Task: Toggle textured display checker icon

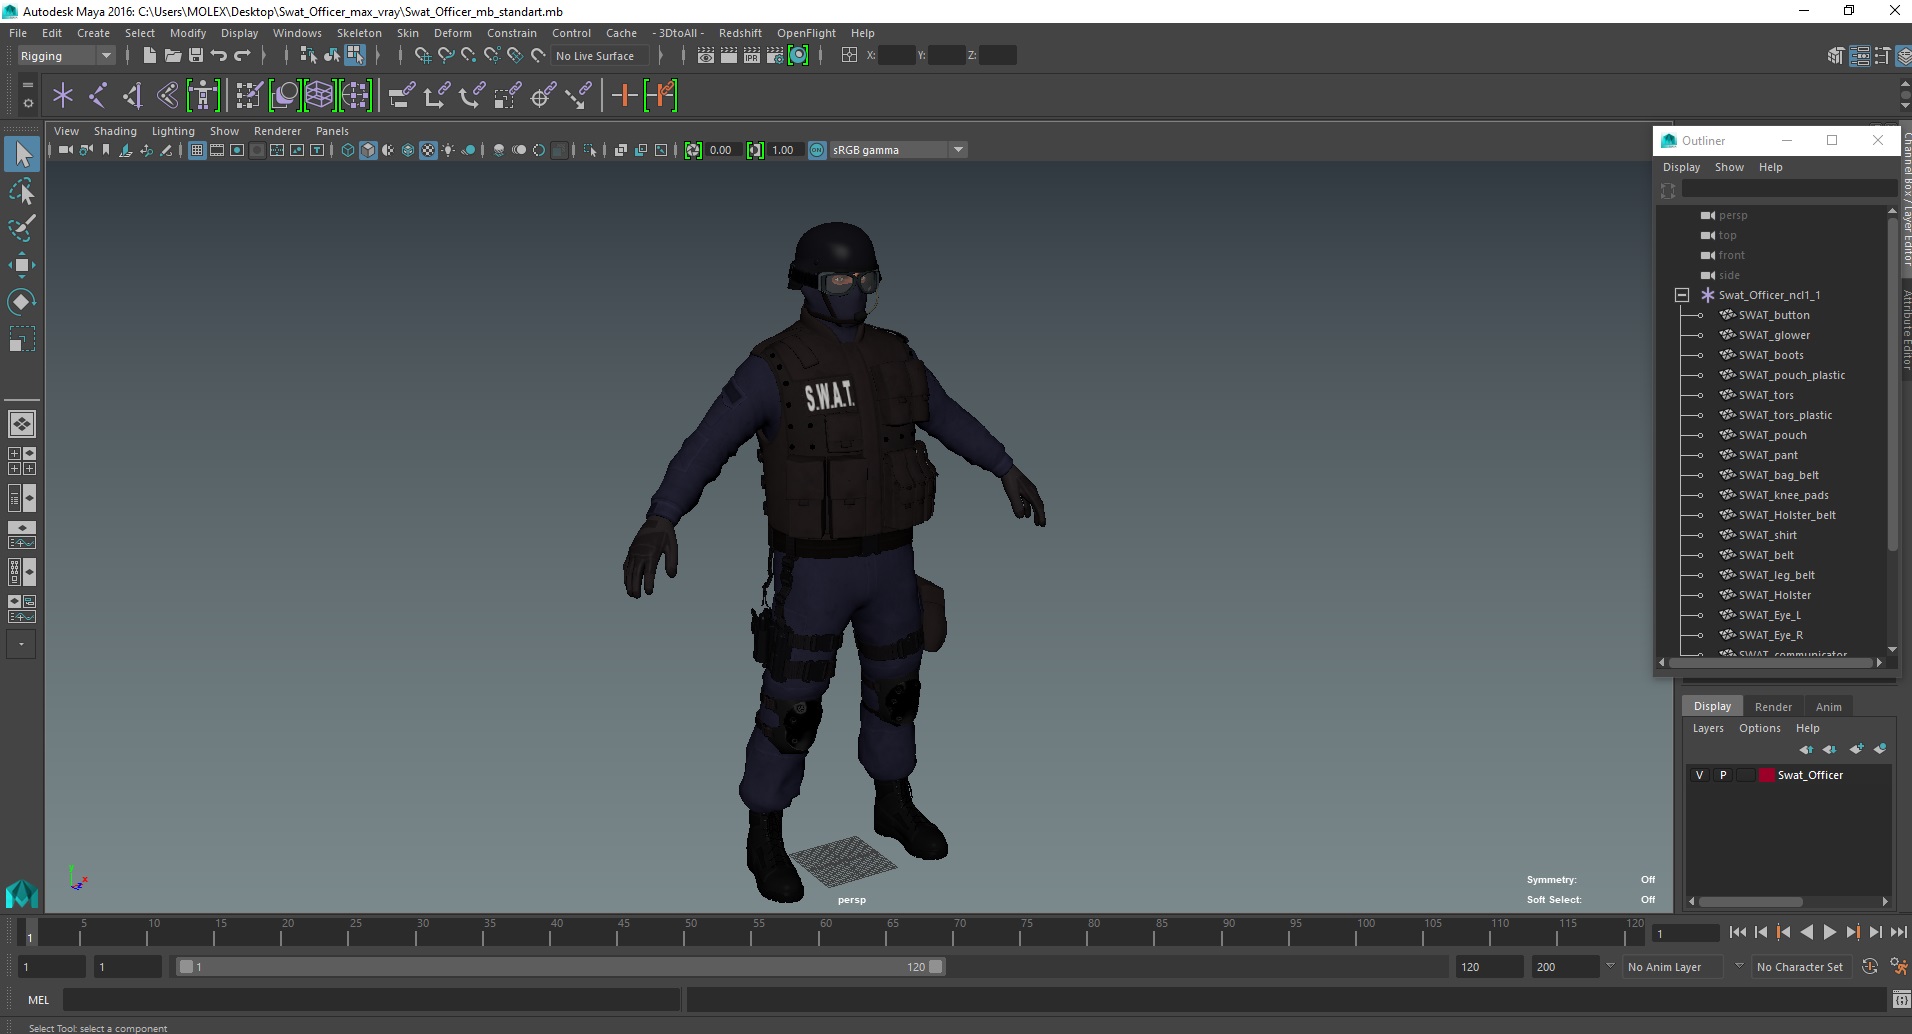Action: click(428, 150)
